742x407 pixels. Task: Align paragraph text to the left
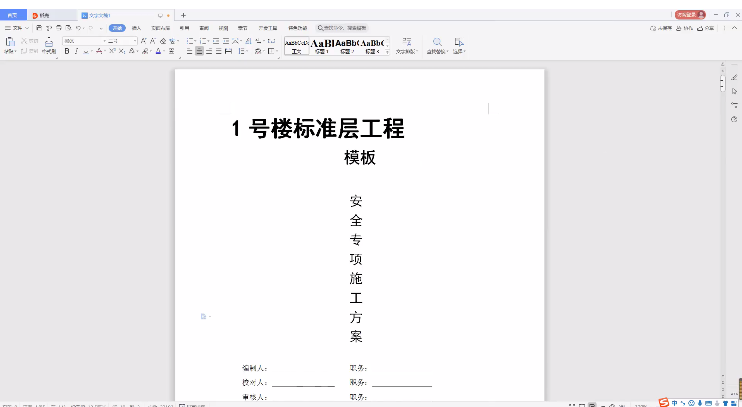(189, 51)
